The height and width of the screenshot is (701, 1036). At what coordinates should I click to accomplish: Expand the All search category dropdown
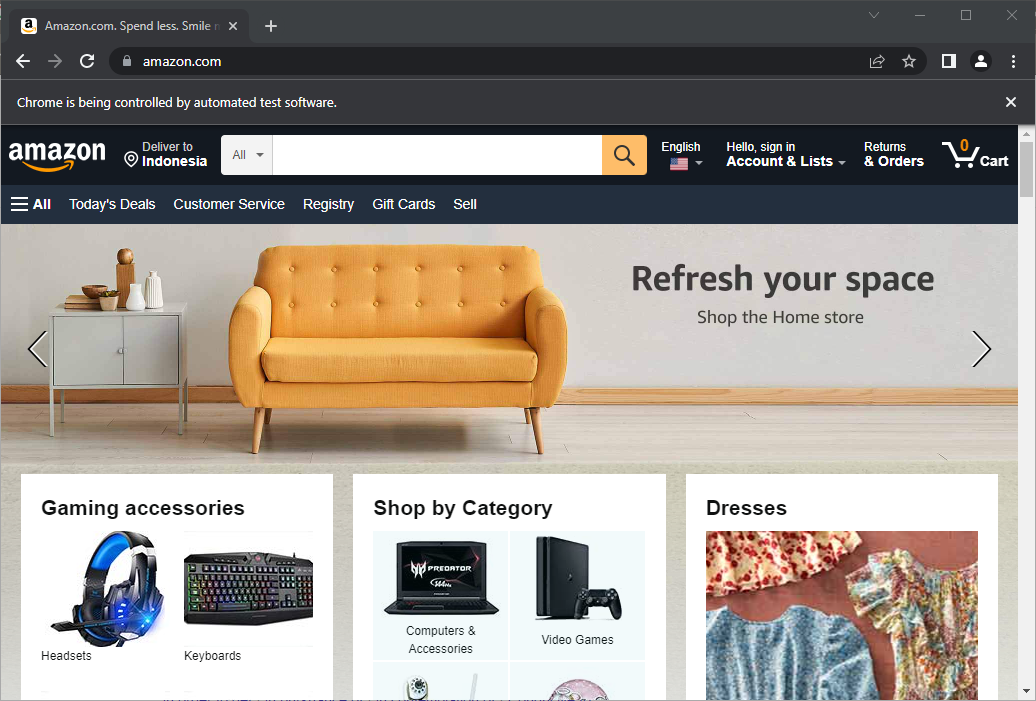(247, 155)
